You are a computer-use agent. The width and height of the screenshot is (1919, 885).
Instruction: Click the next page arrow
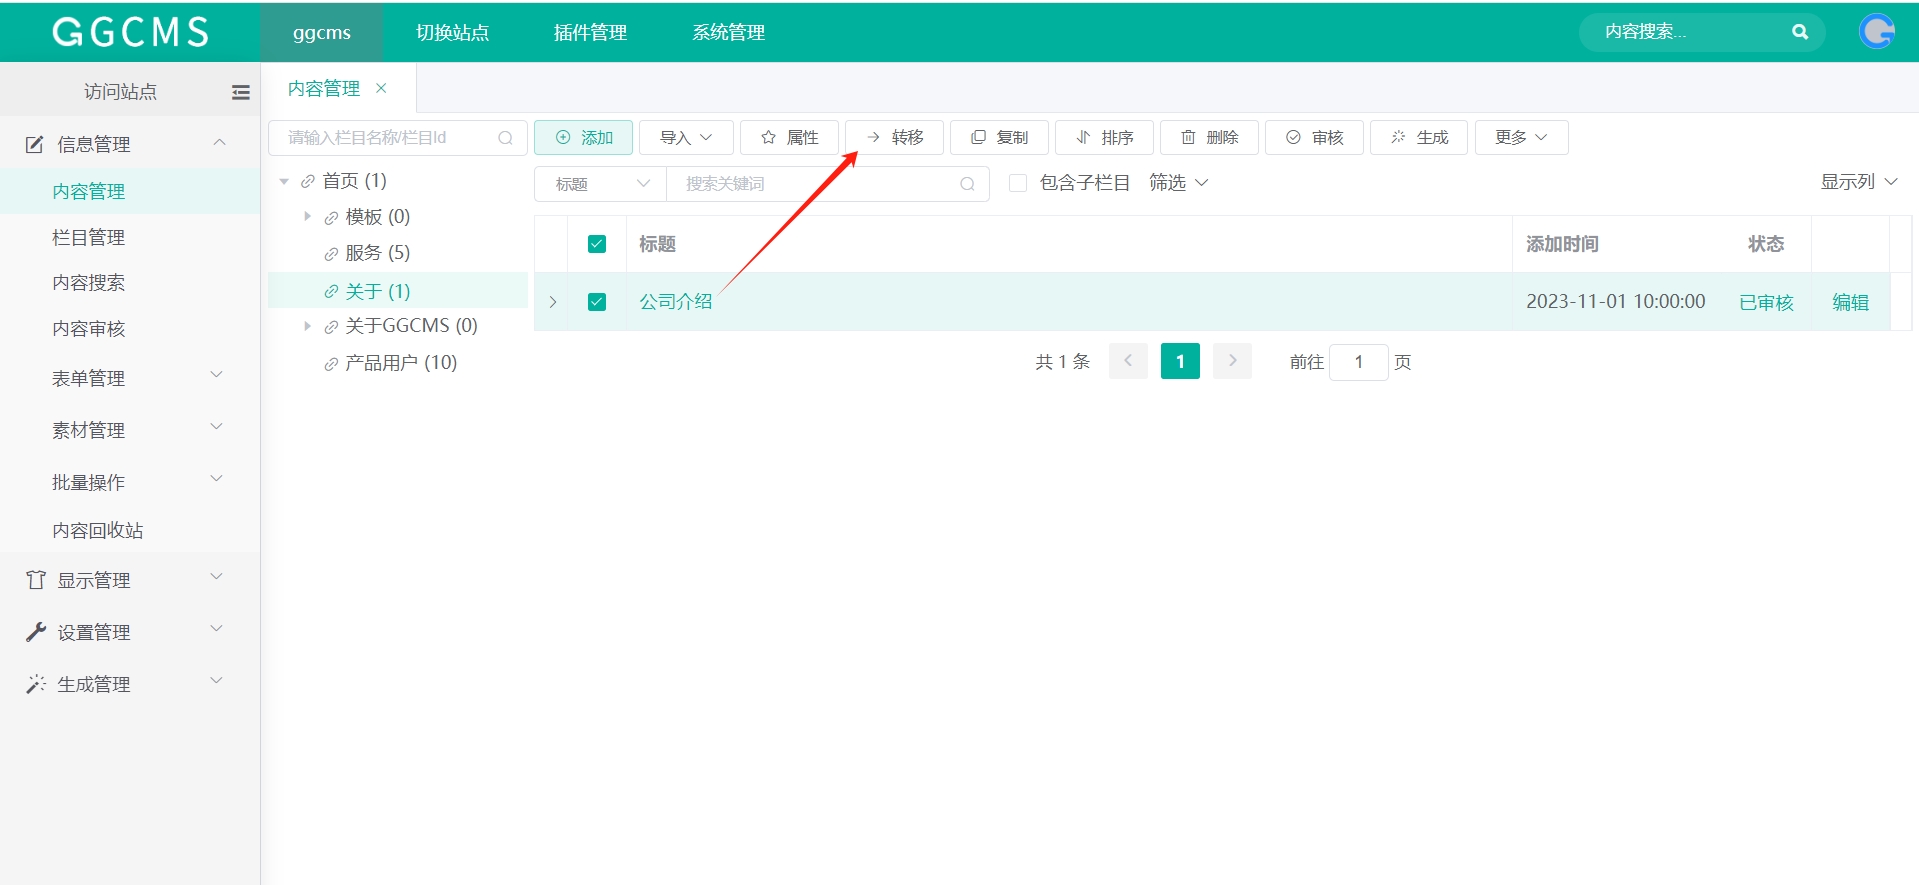pyautogui.click(x=1232, y=361)
